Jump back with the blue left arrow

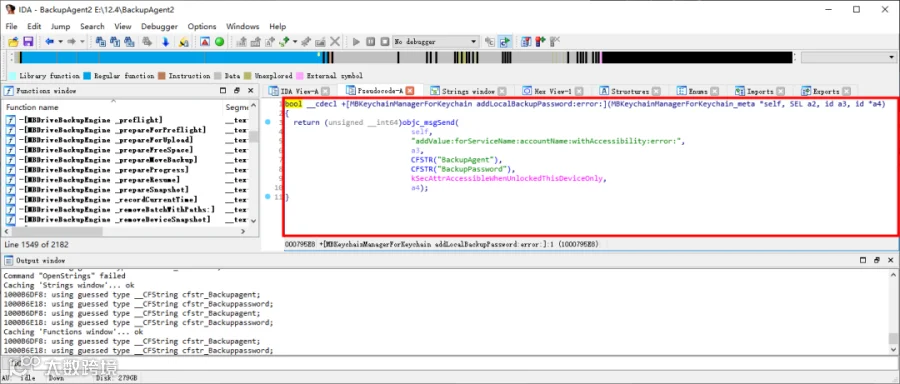(49, 42)
